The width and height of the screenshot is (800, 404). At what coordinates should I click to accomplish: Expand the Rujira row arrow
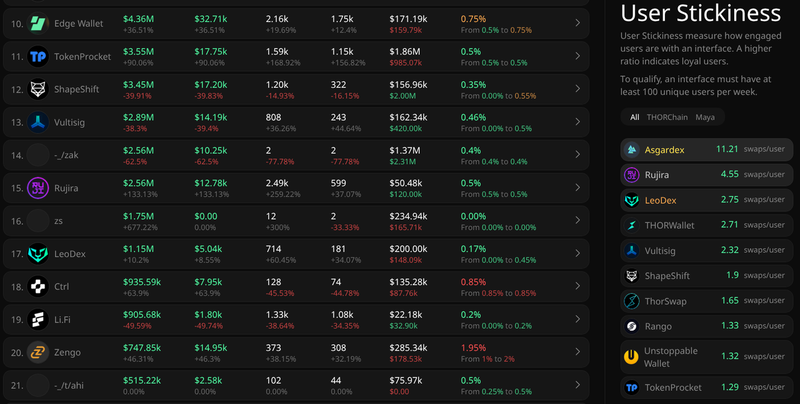point(577,187)
